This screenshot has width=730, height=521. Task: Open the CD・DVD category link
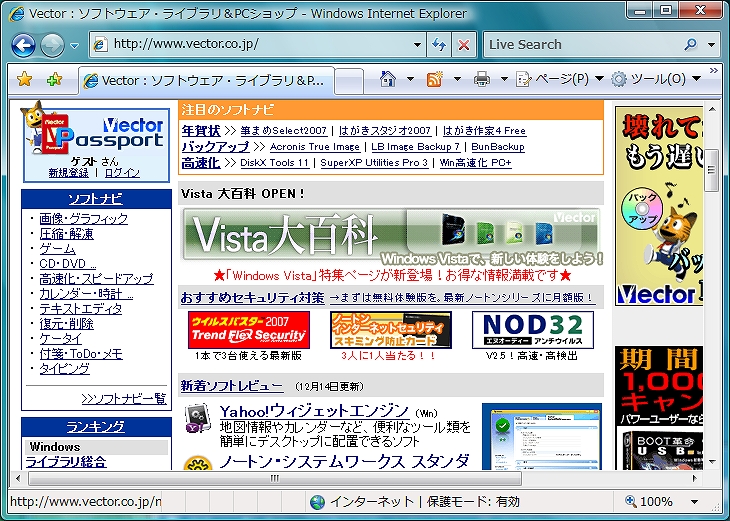68,264
